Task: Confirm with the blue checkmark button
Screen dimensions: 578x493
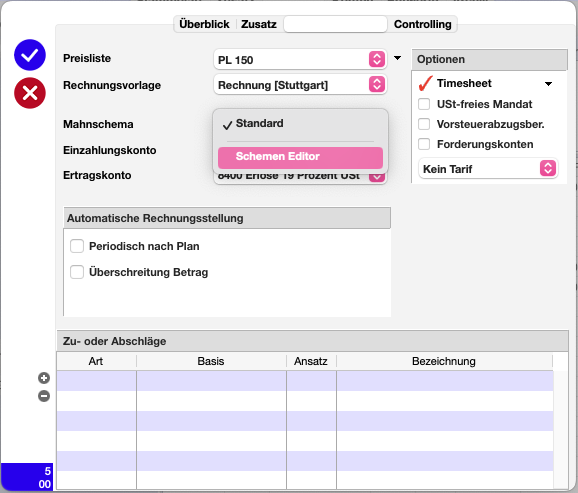Action: coord(30,55)
